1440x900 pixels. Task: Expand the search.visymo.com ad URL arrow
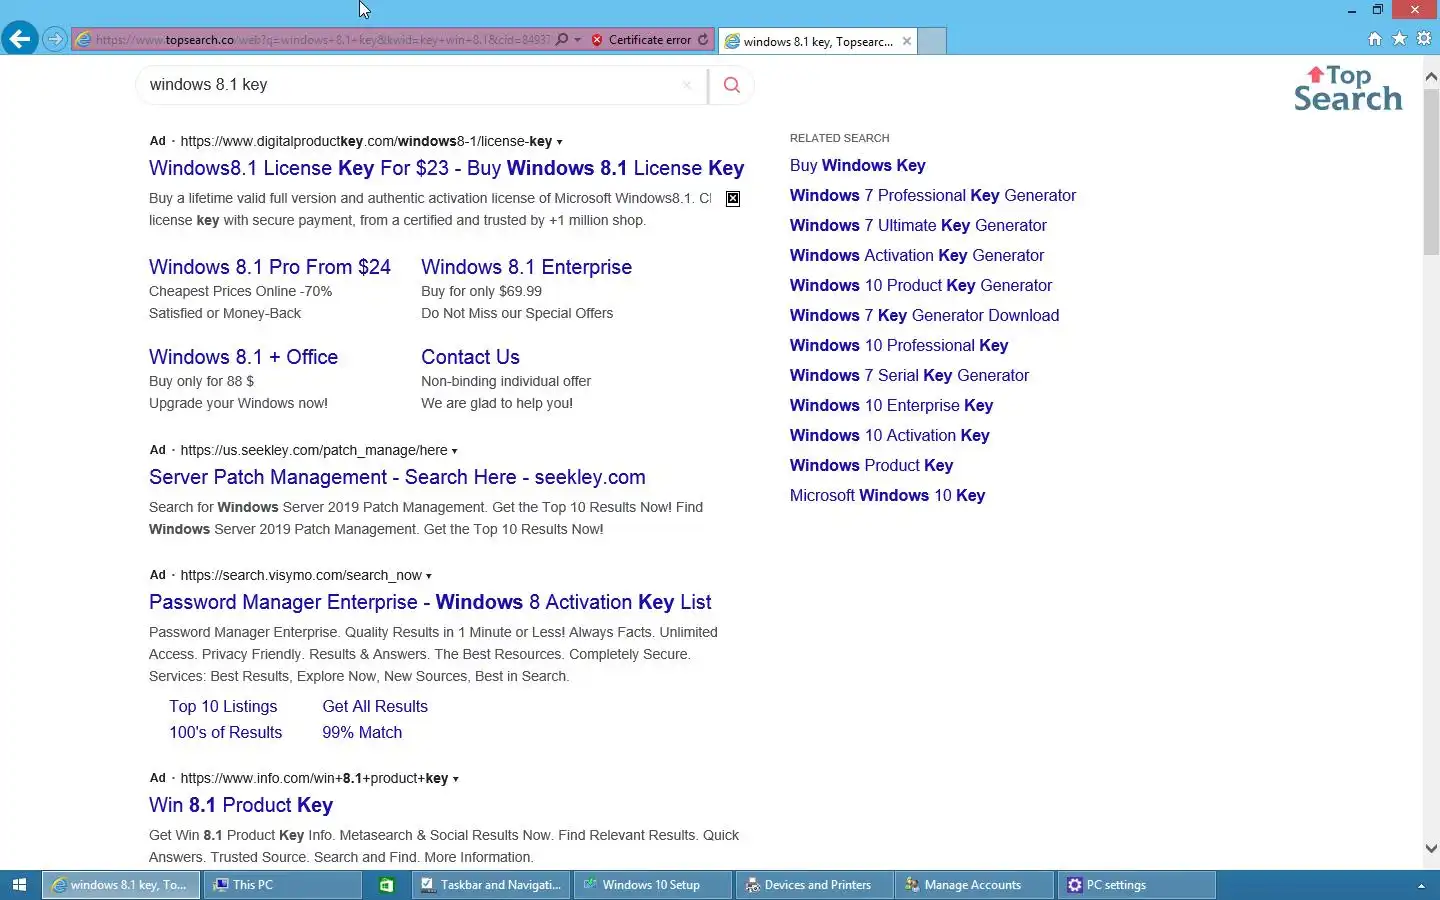pos(428,576)
